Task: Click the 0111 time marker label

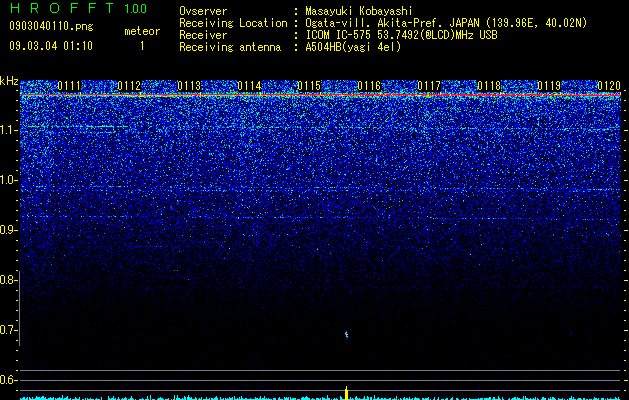Action: tap(69, 86)
